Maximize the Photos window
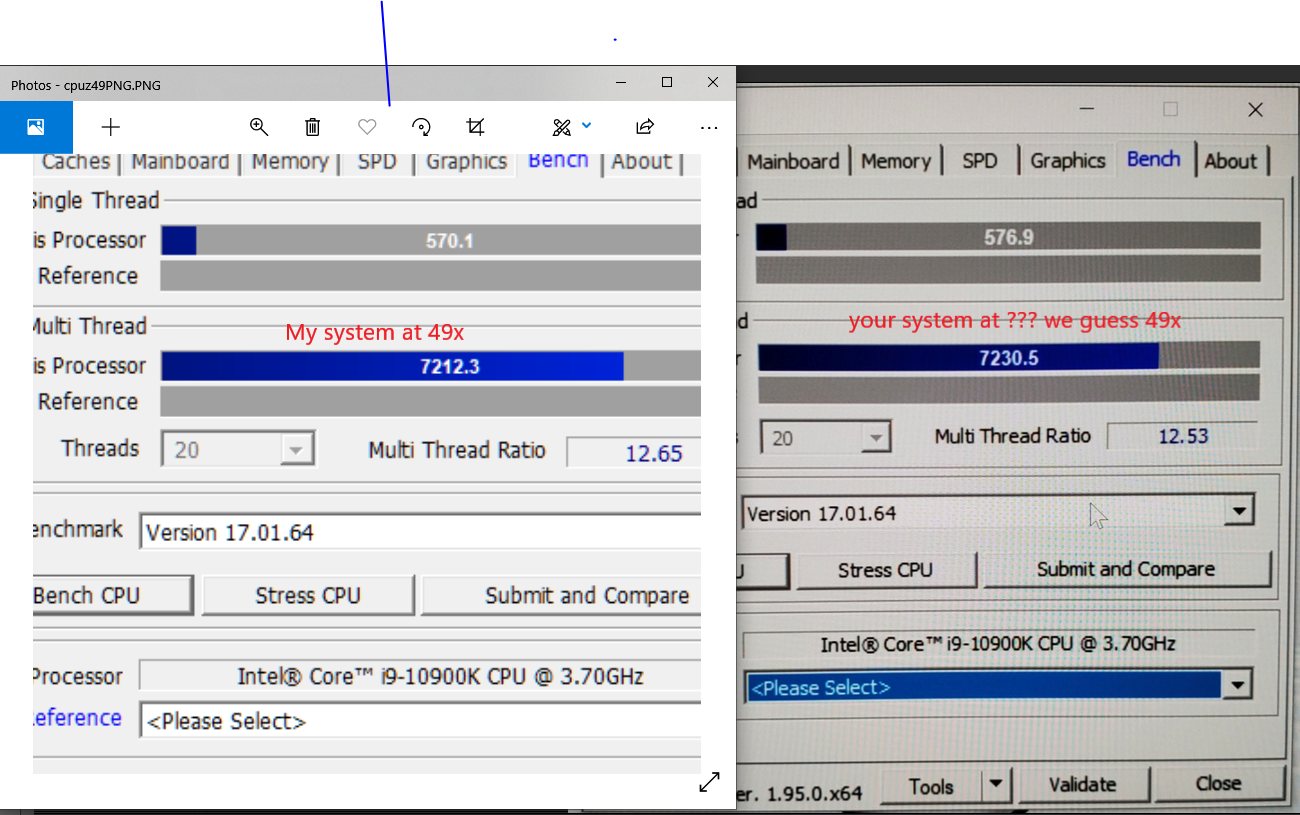 tap(667, 83)
